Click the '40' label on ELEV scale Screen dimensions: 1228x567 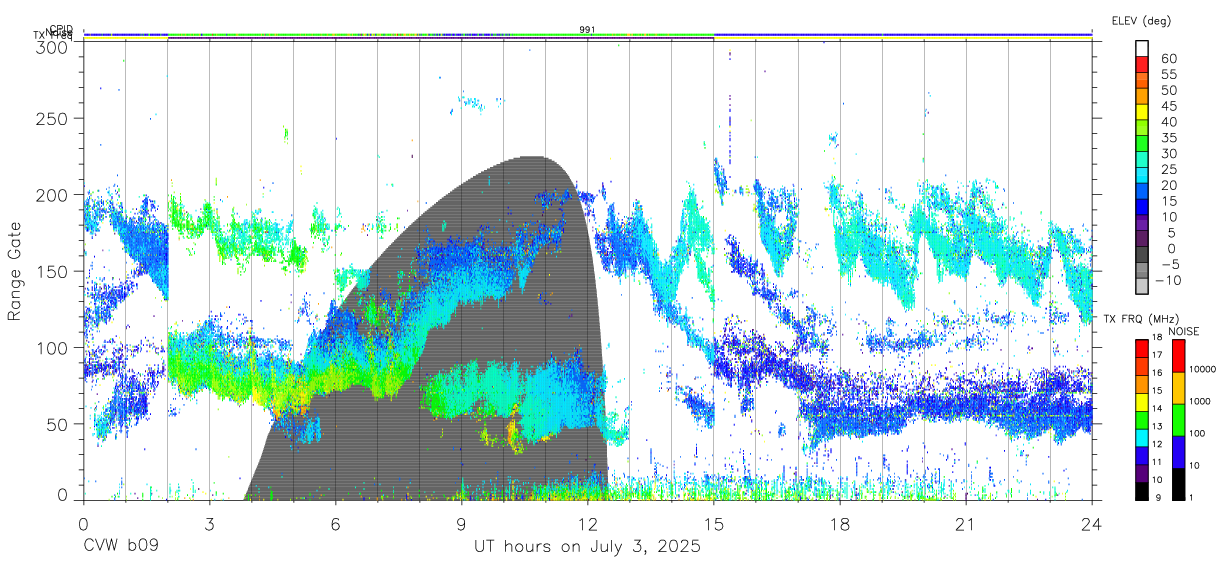click(x=1168, y=122)
